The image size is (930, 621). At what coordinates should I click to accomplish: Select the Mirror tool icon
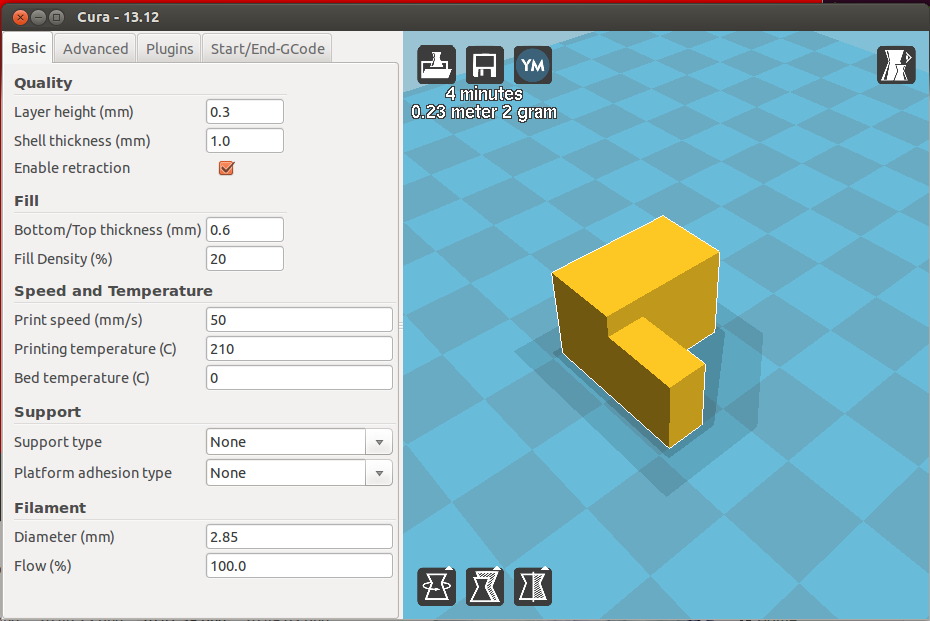[533, 586]
